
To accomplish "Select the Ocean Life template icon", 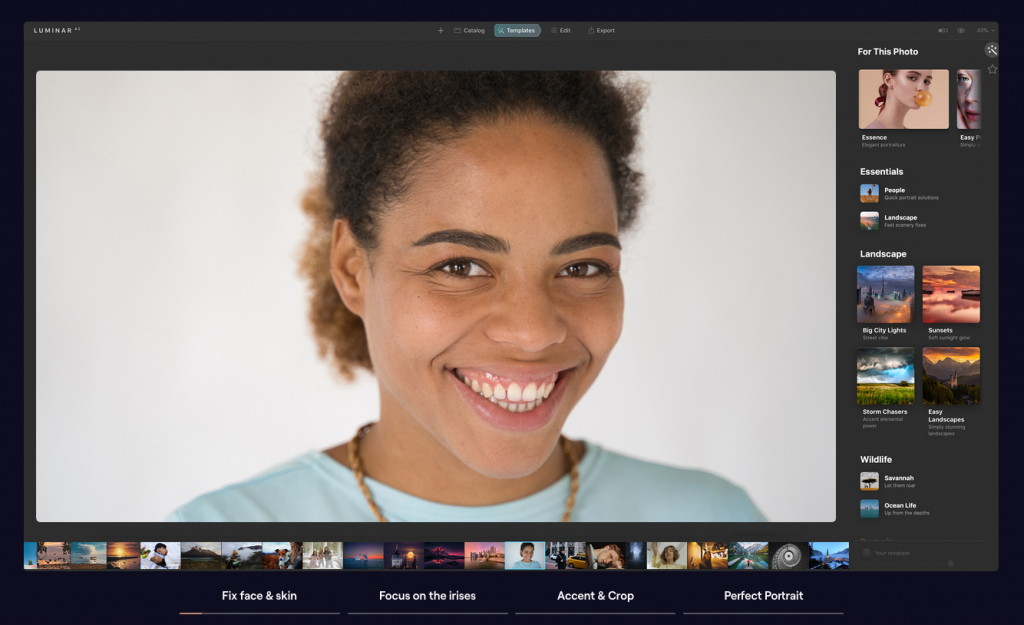I will click(867, 508).
